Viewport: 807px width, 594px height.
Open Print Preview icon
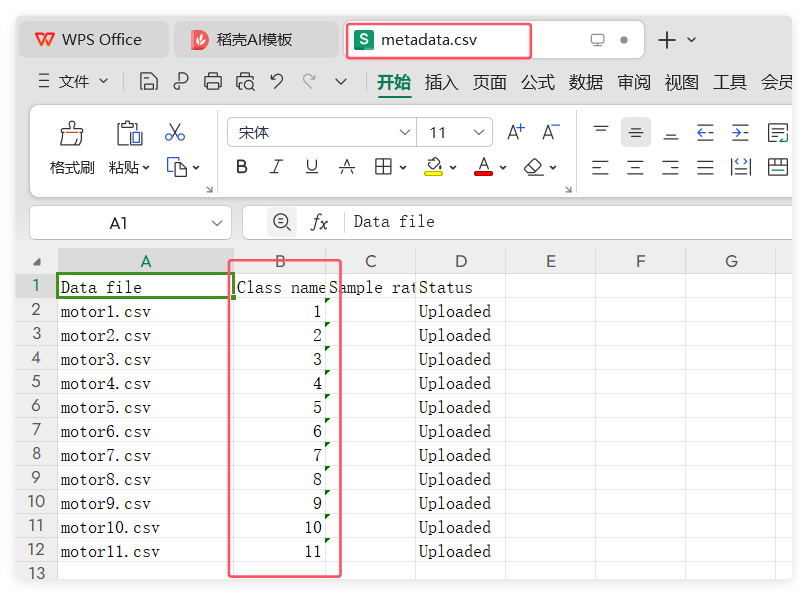(245, 81)
